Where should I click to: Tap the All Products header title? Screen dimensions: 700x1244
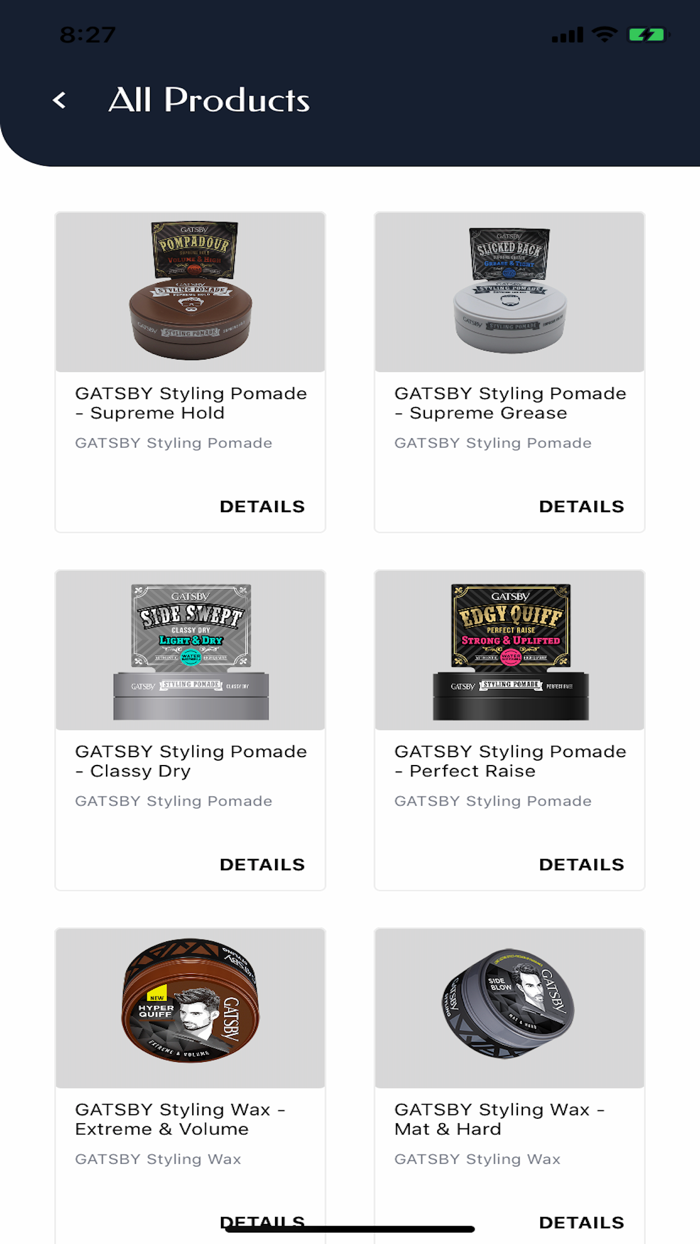tap(209, 100)
